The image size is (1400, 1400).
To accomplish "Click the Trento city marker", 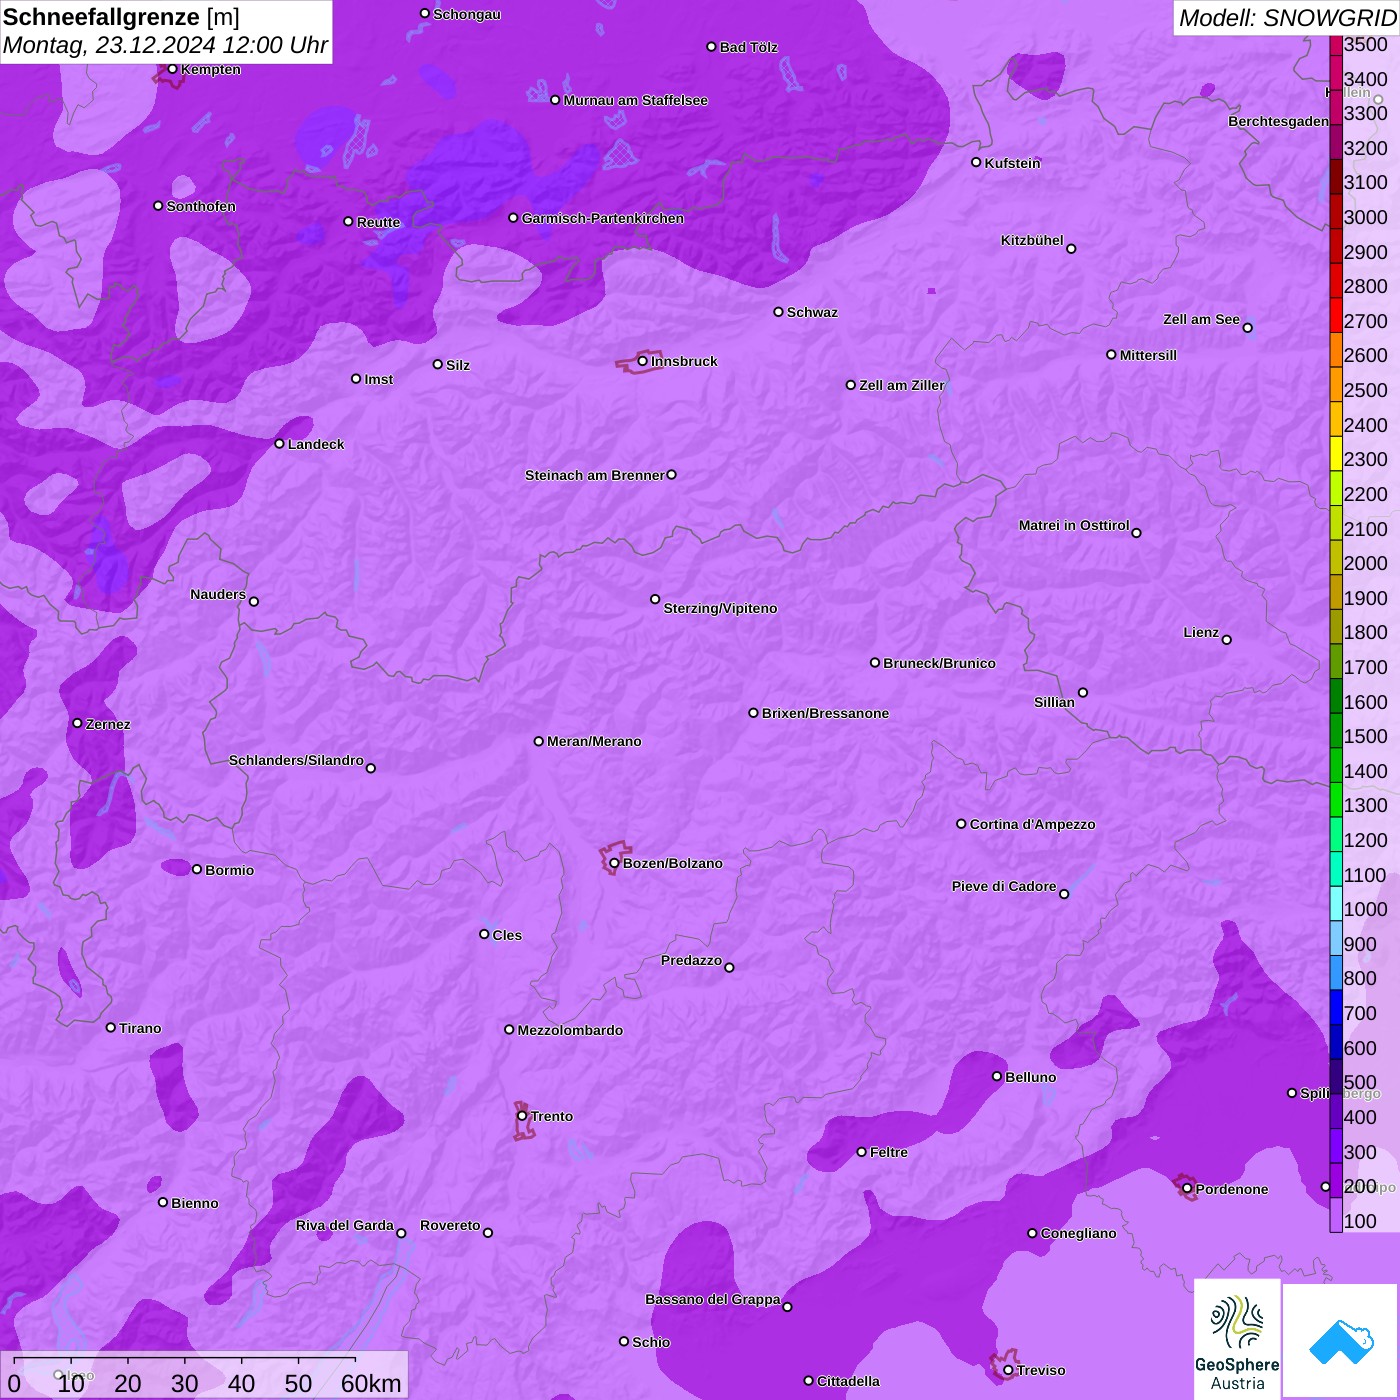I will (522, 1116).
